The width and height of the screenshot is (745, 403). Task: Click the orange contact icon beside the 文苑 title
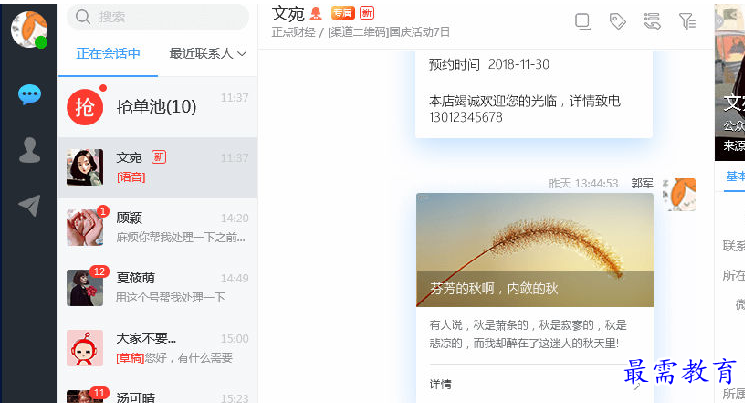(315, 13)
